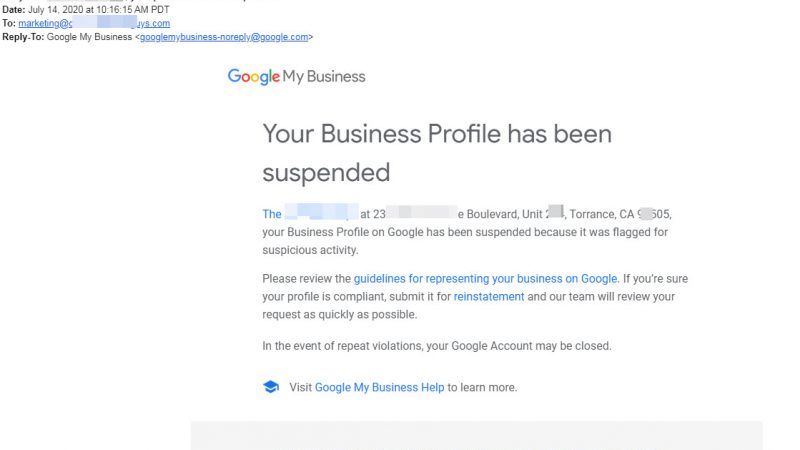Click the googlemybusiness-noreply@google.com address

click(x=224, y=36)
